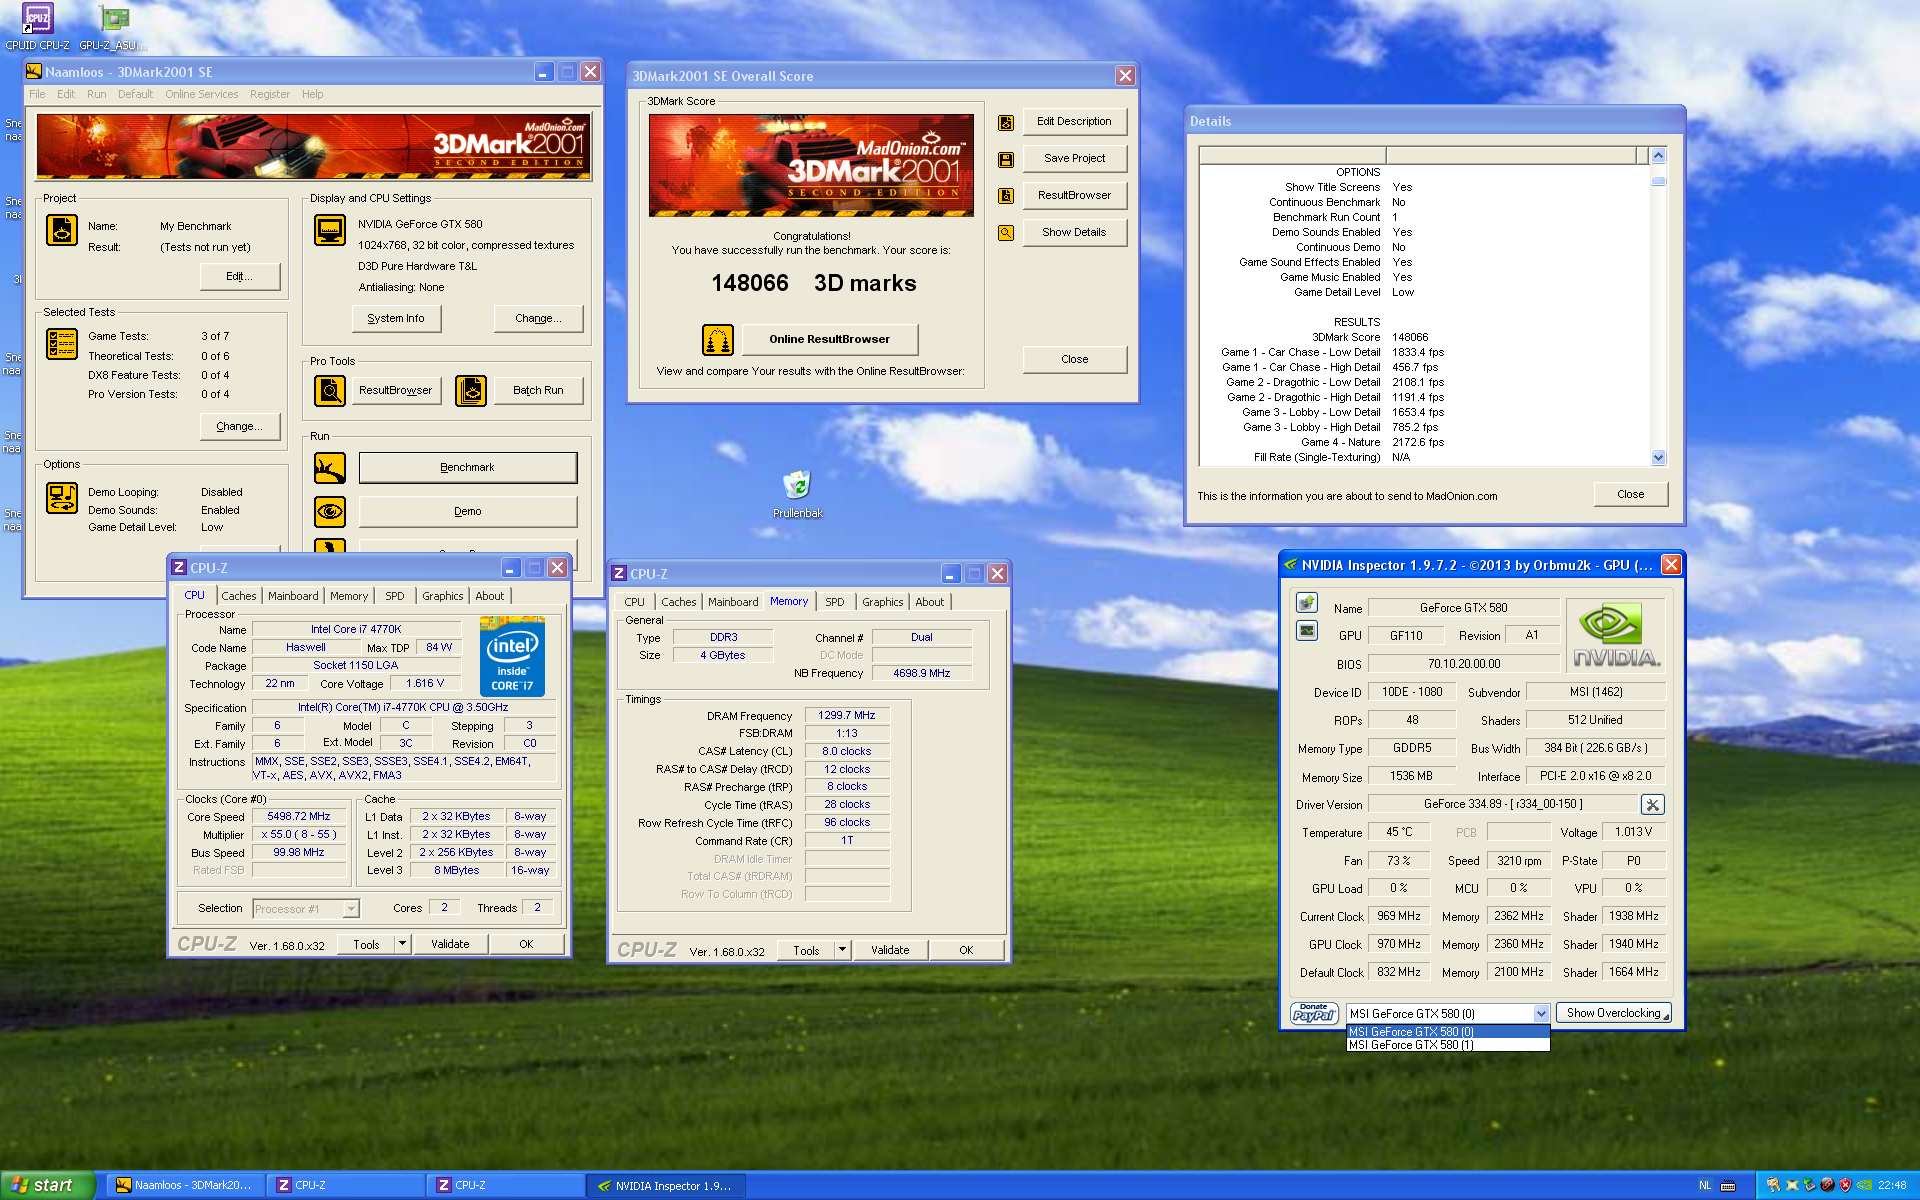The image size is (1920, 1200).
Task: Click the Benchmark button
Action: pos(468,467)
